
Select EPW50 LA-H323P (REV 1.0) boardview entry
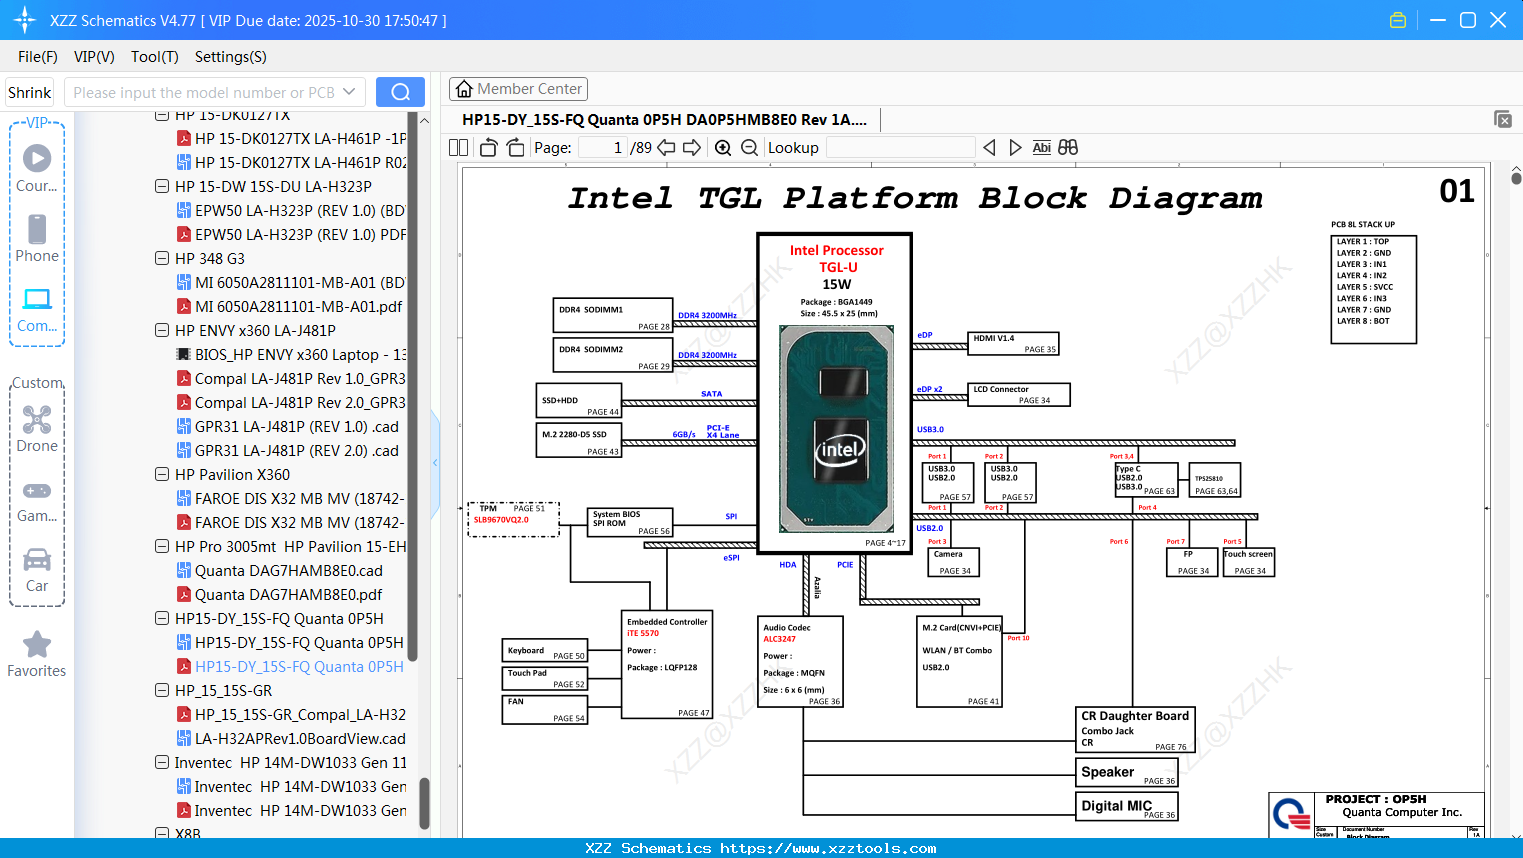click(291, 211)
